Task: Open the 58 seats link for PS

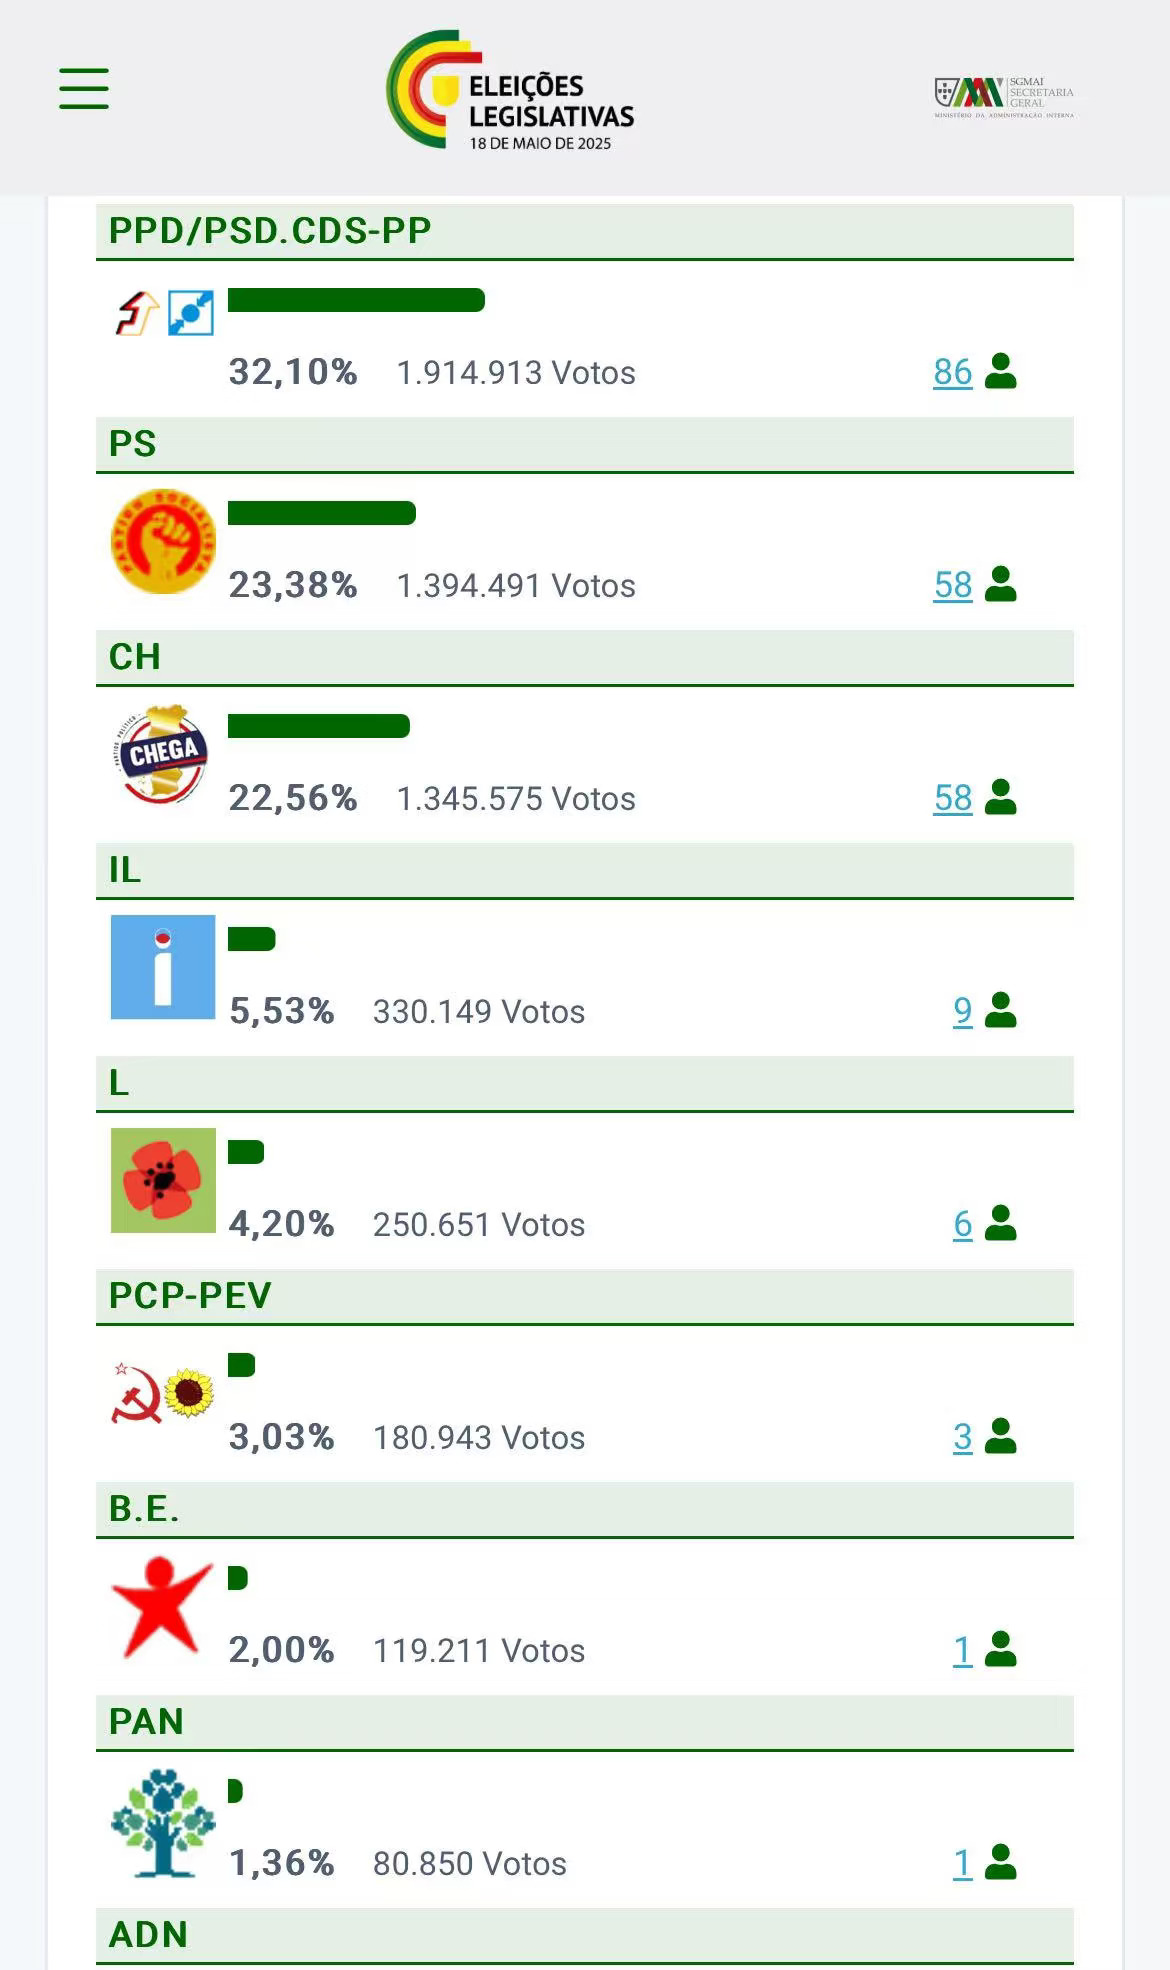Action: click(x=952, y=585)
